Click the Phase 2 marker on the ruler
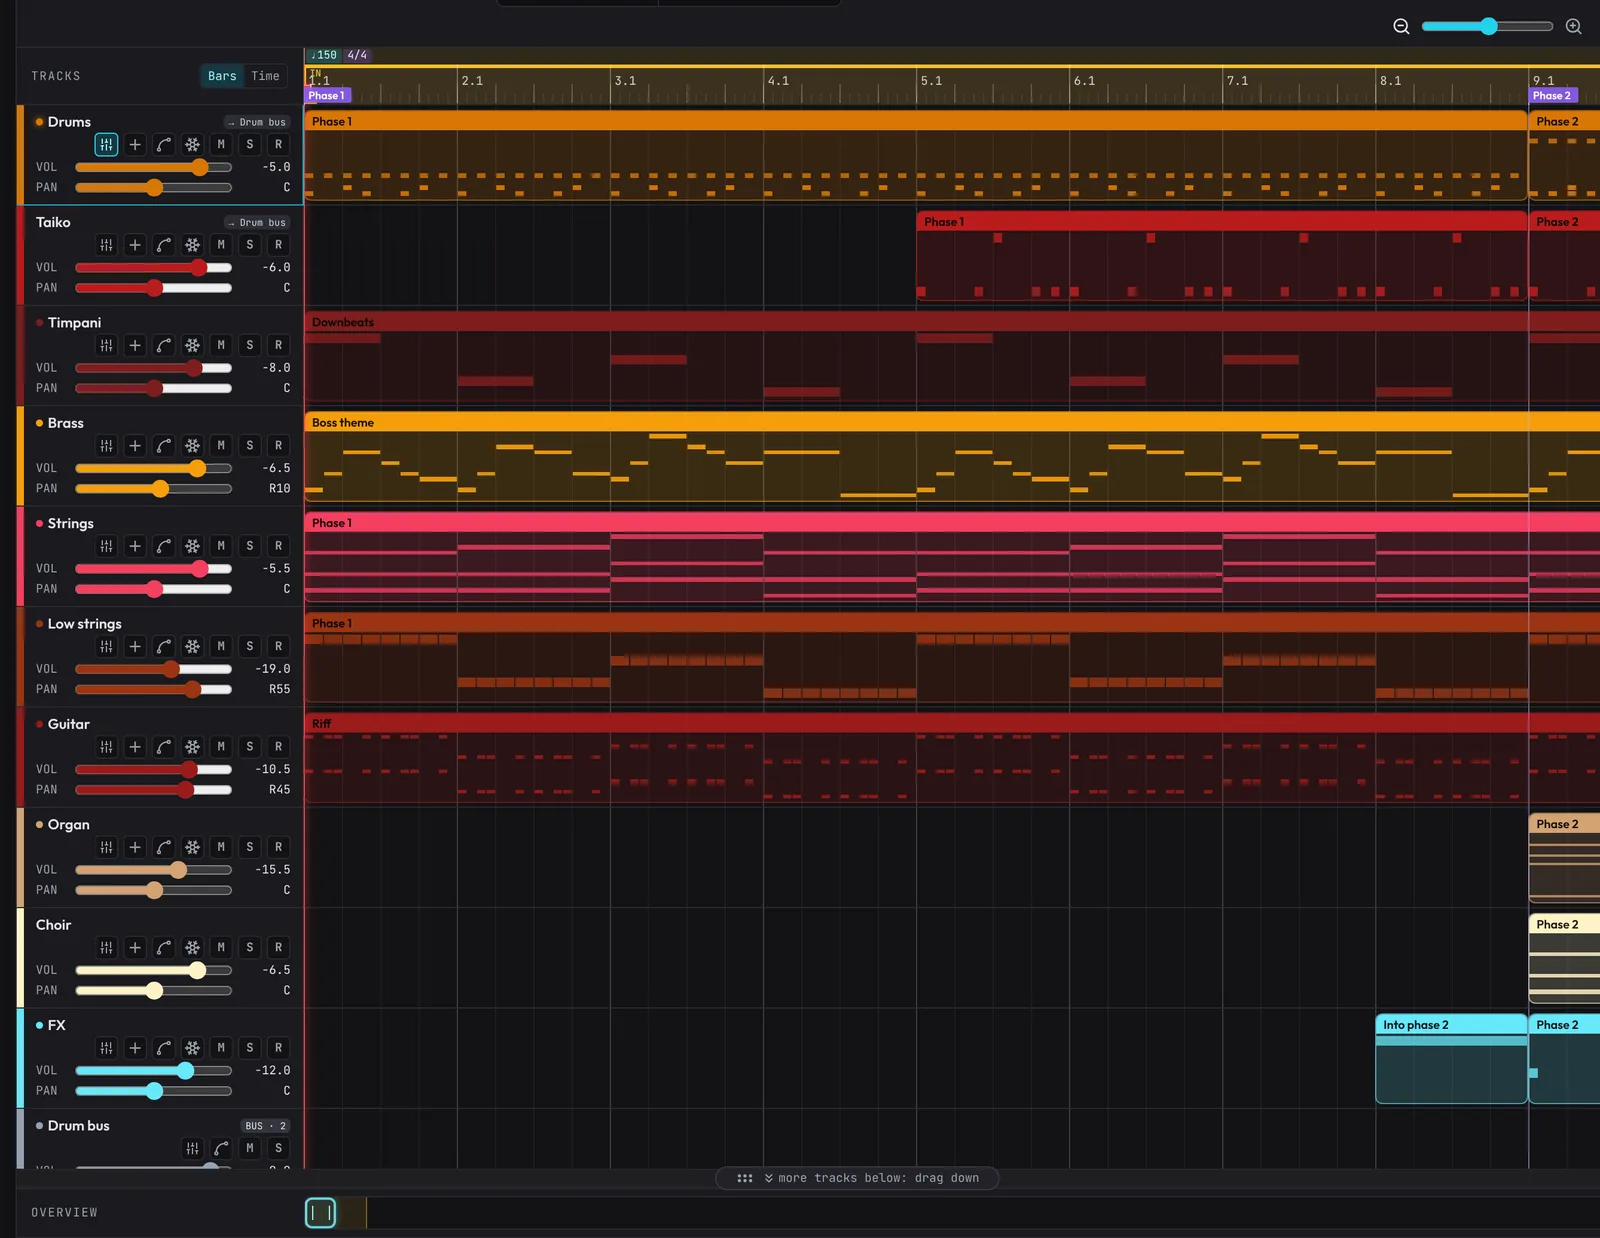1600x1238 pixels. [x=1554, y=96]
